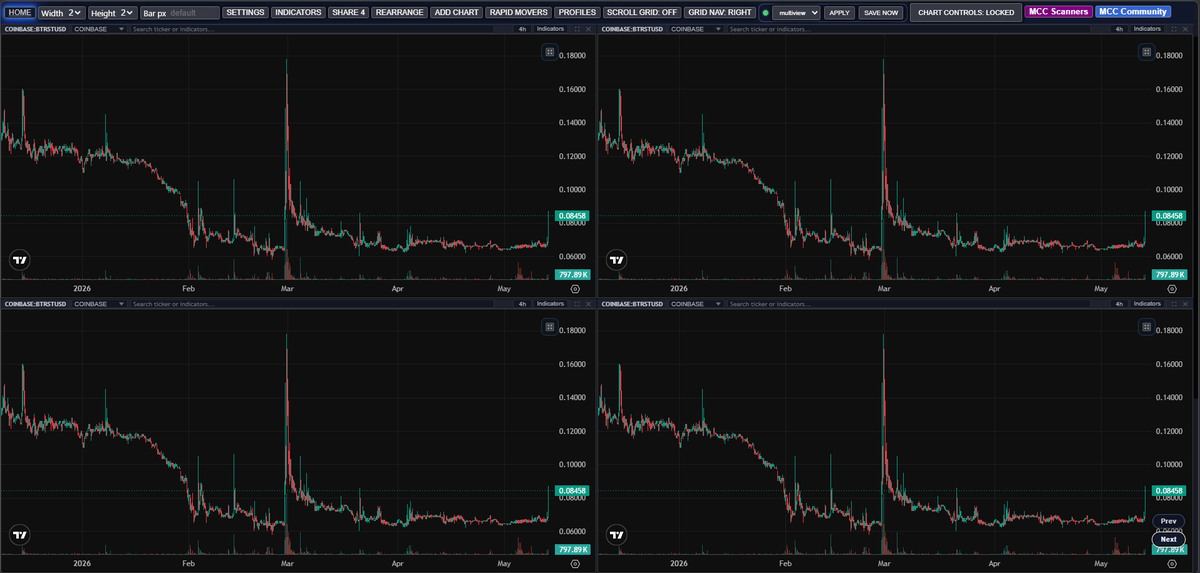The image size is (1200, 573).
Task: Expand COINBASE exchange dropdown in bottom-left chart
Action: pyautogui.click(x=99, y=303)
